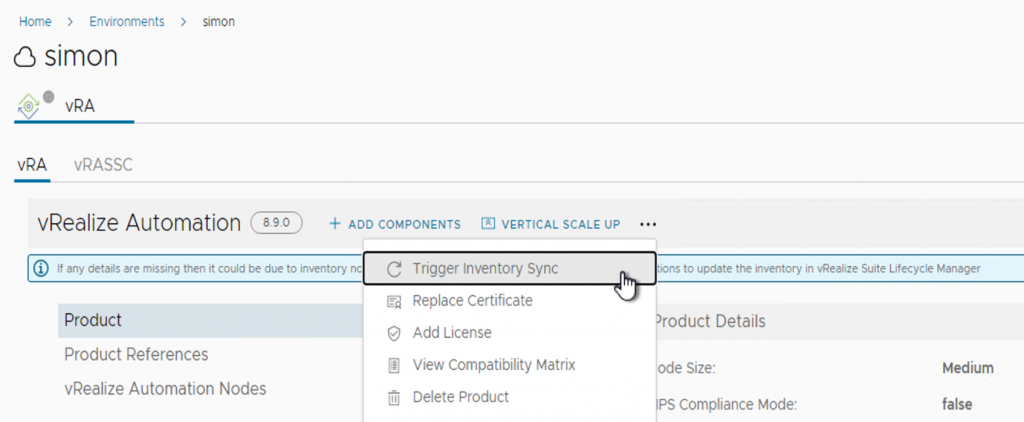Click the plus icon before ADD COMPONENTS
The height and width of the screenshot is (422, 1024).
335,224
